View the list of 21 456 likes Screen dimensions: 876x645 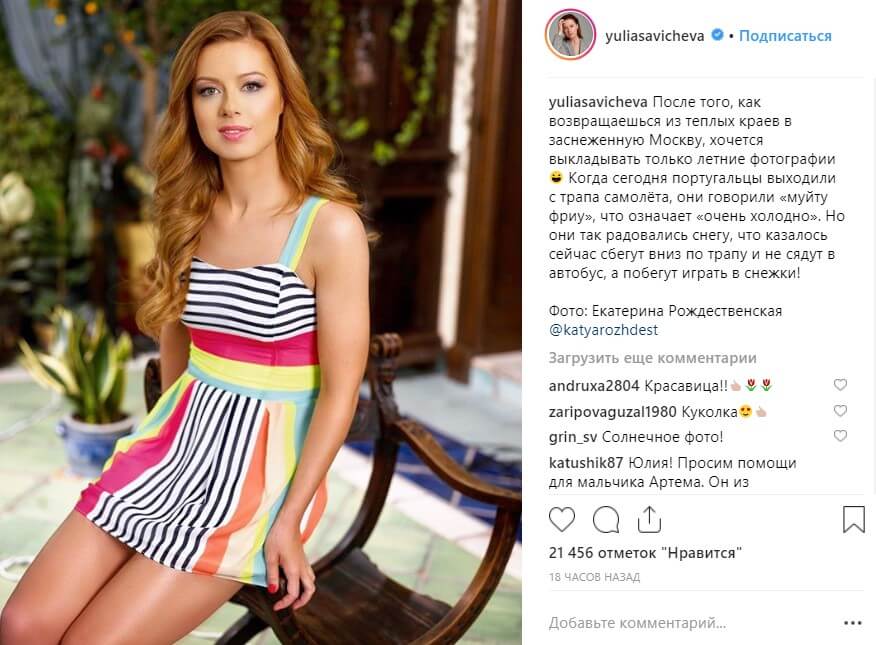645,553
